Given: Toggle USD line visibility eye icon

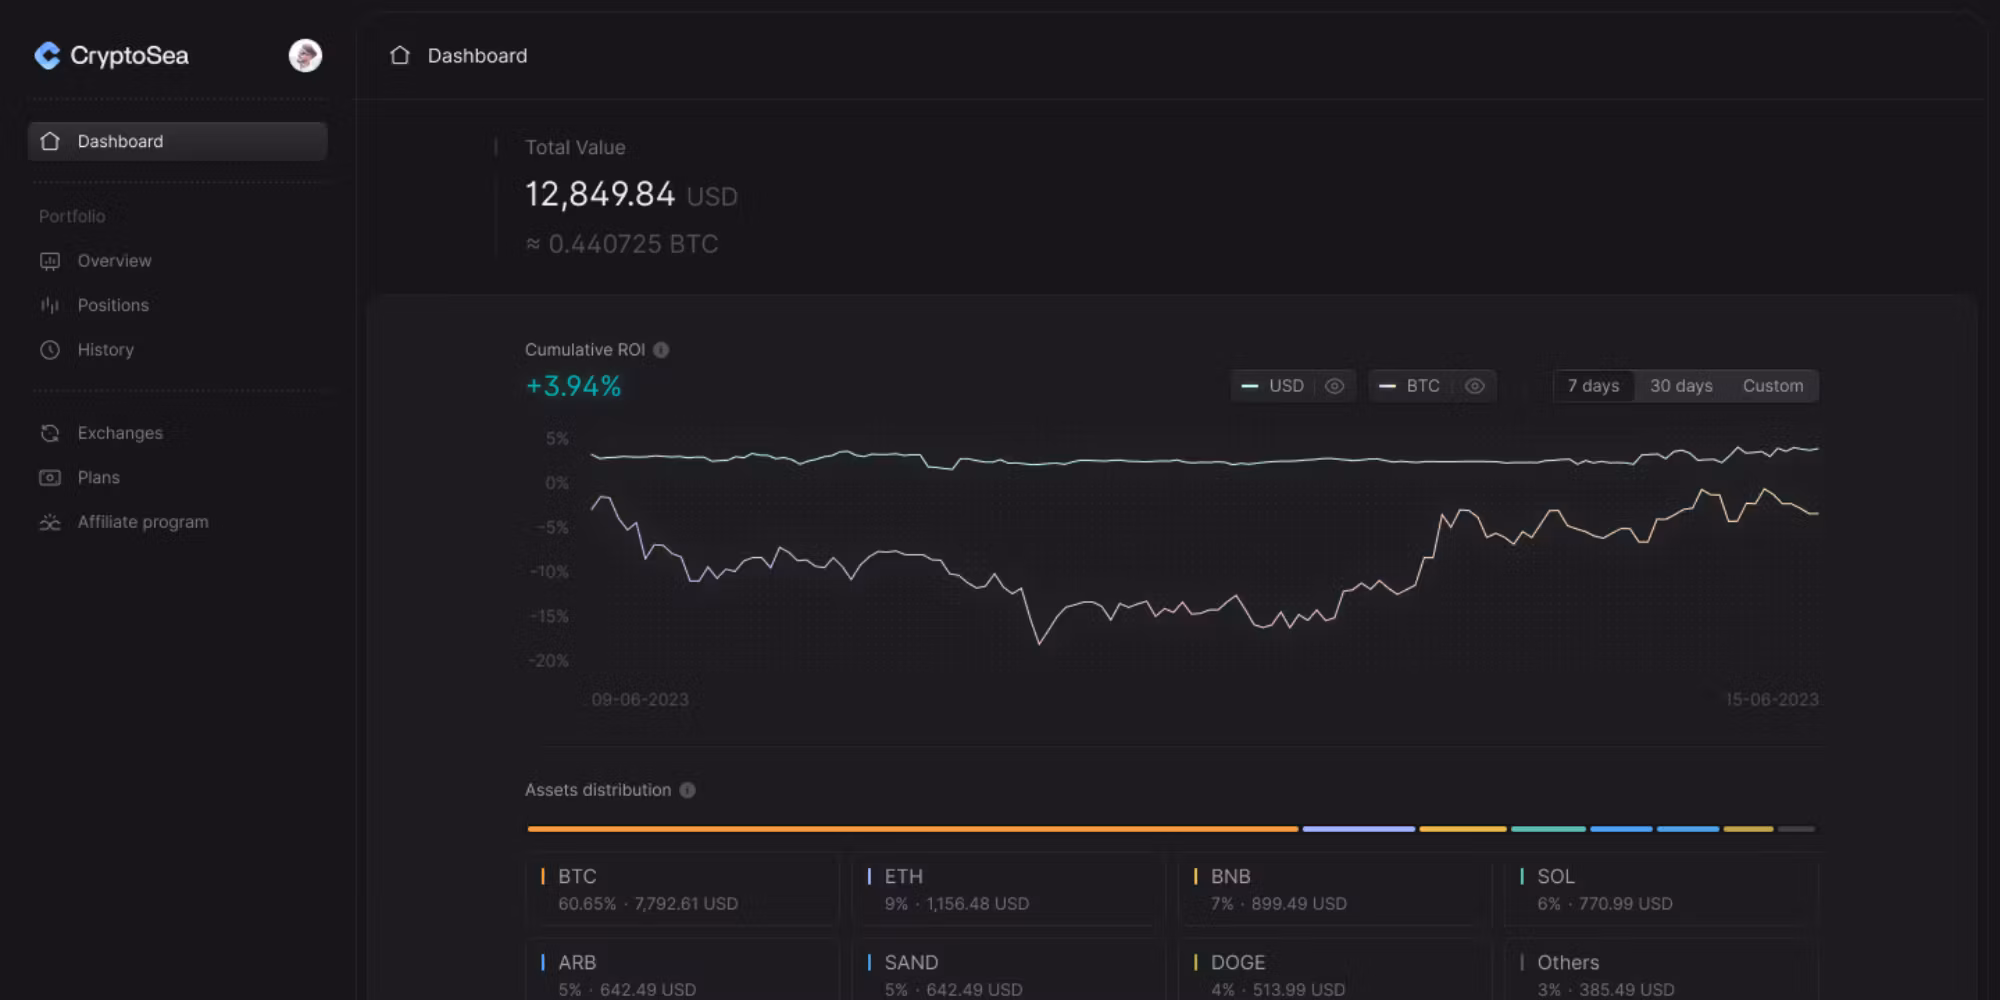Looking at the screenshot, I should pyautogui.click(x=1334, y=386).
